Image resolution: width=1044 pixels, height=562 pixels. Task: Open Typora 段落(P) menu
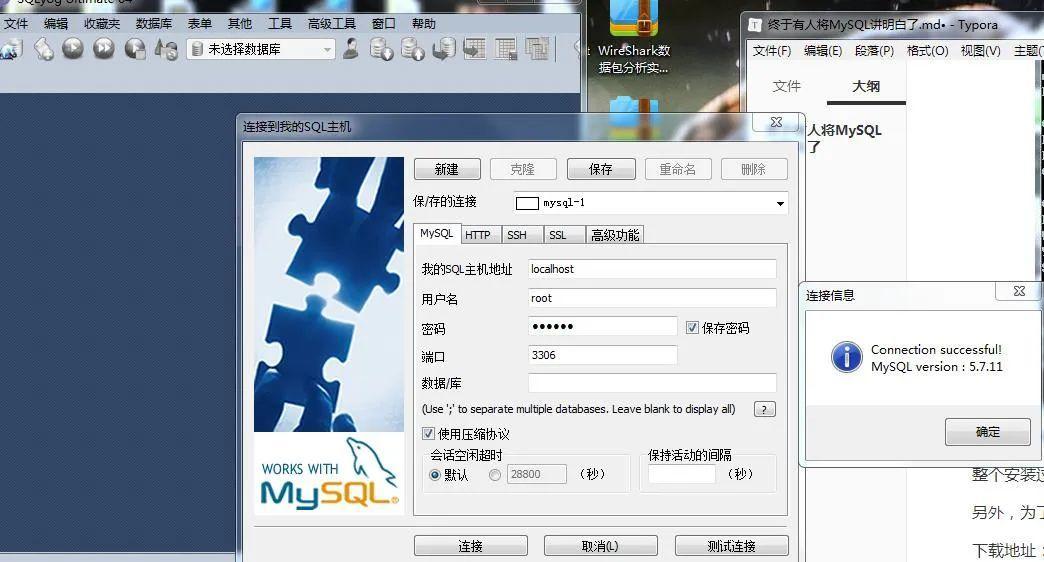pos(874,51)
